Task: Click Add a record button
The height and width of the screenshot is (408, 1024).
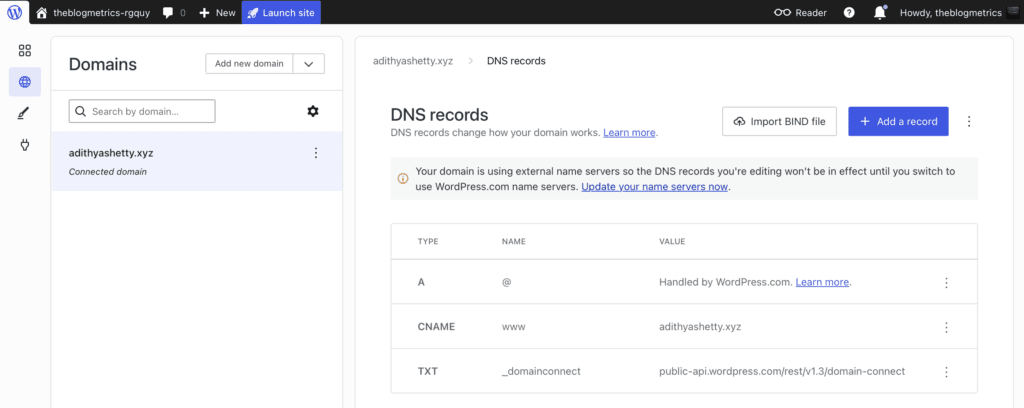Action: pos(898,121)
